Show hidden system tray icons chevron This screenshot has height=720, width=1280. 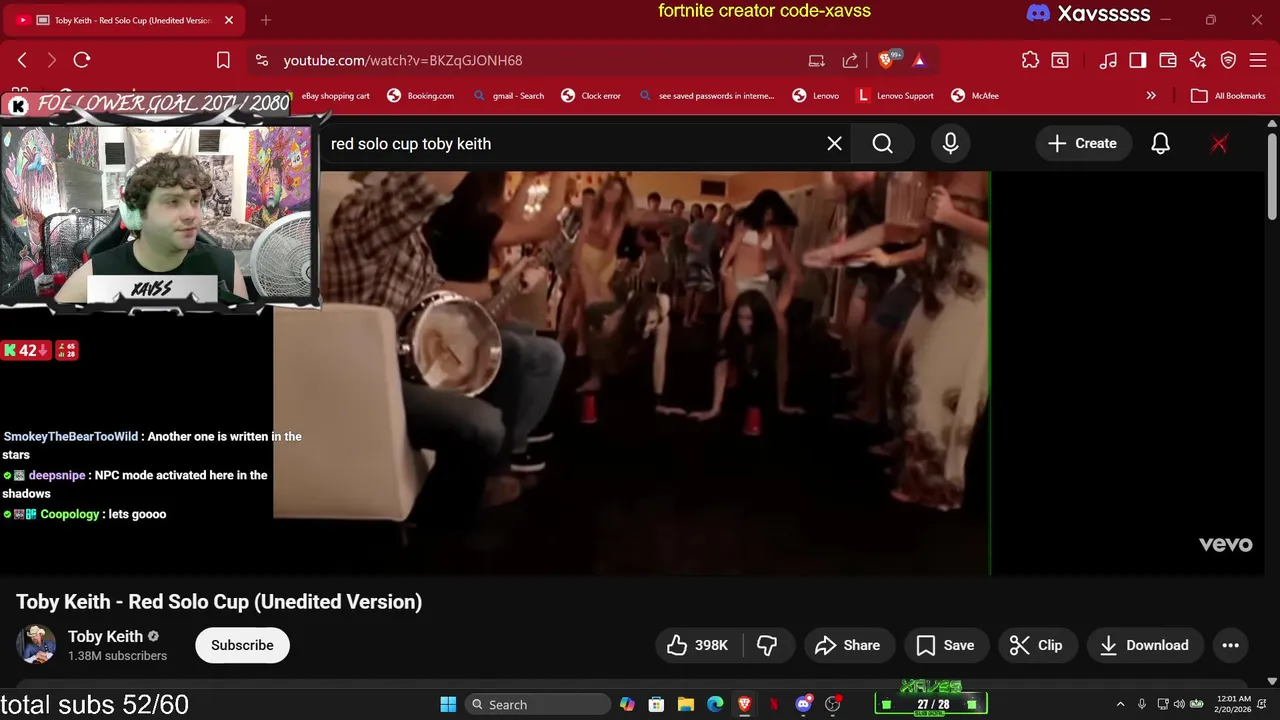tap(1120, 705)
